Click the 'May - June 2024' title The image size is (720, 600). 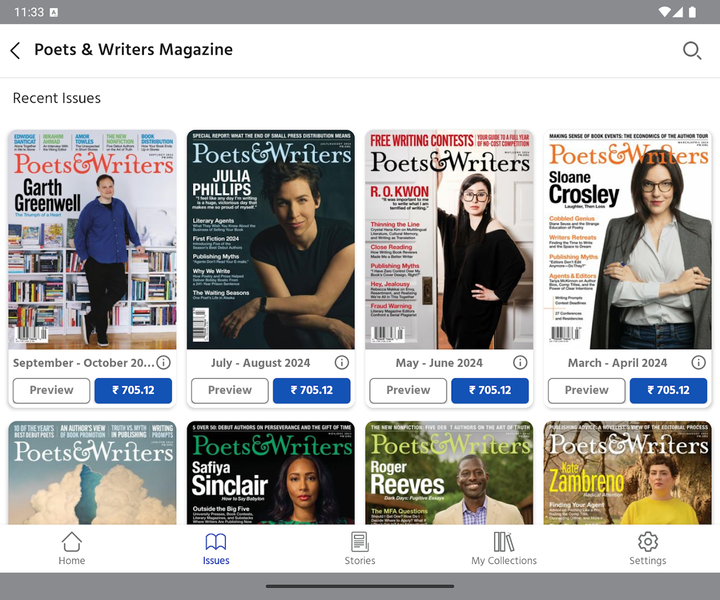click(439, 363)
